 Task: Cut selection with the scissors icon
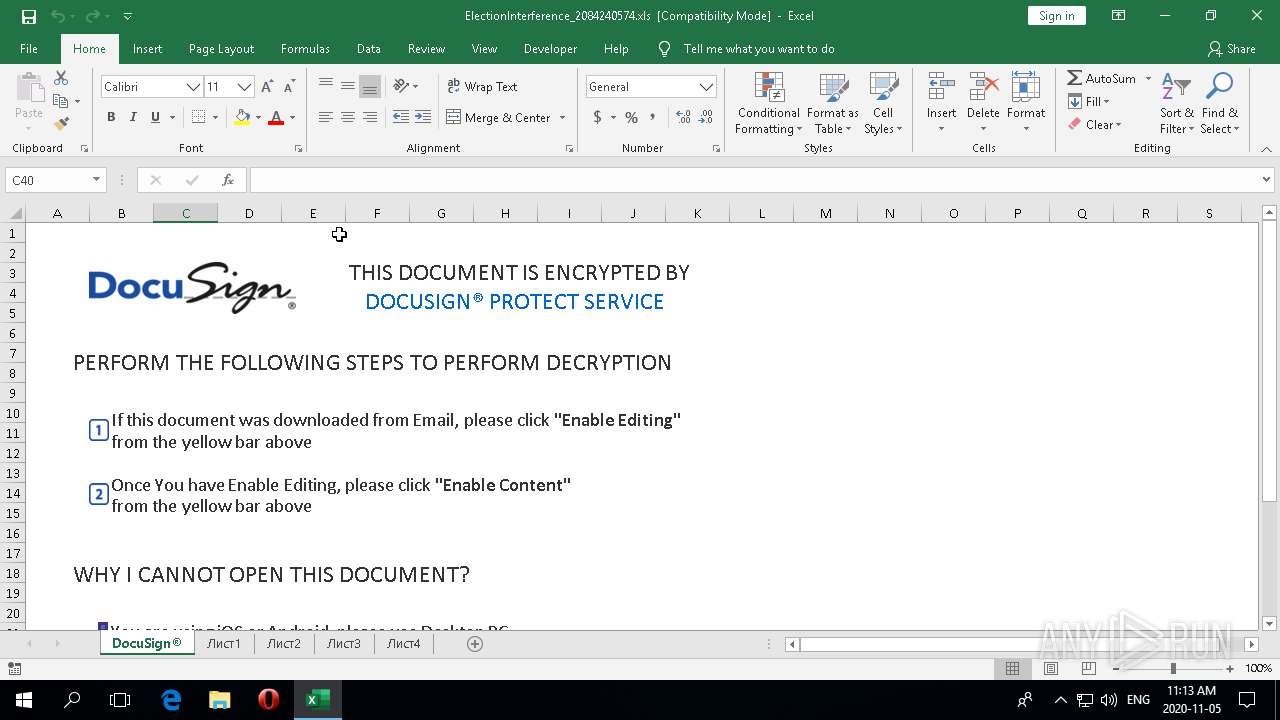(61, 78)
